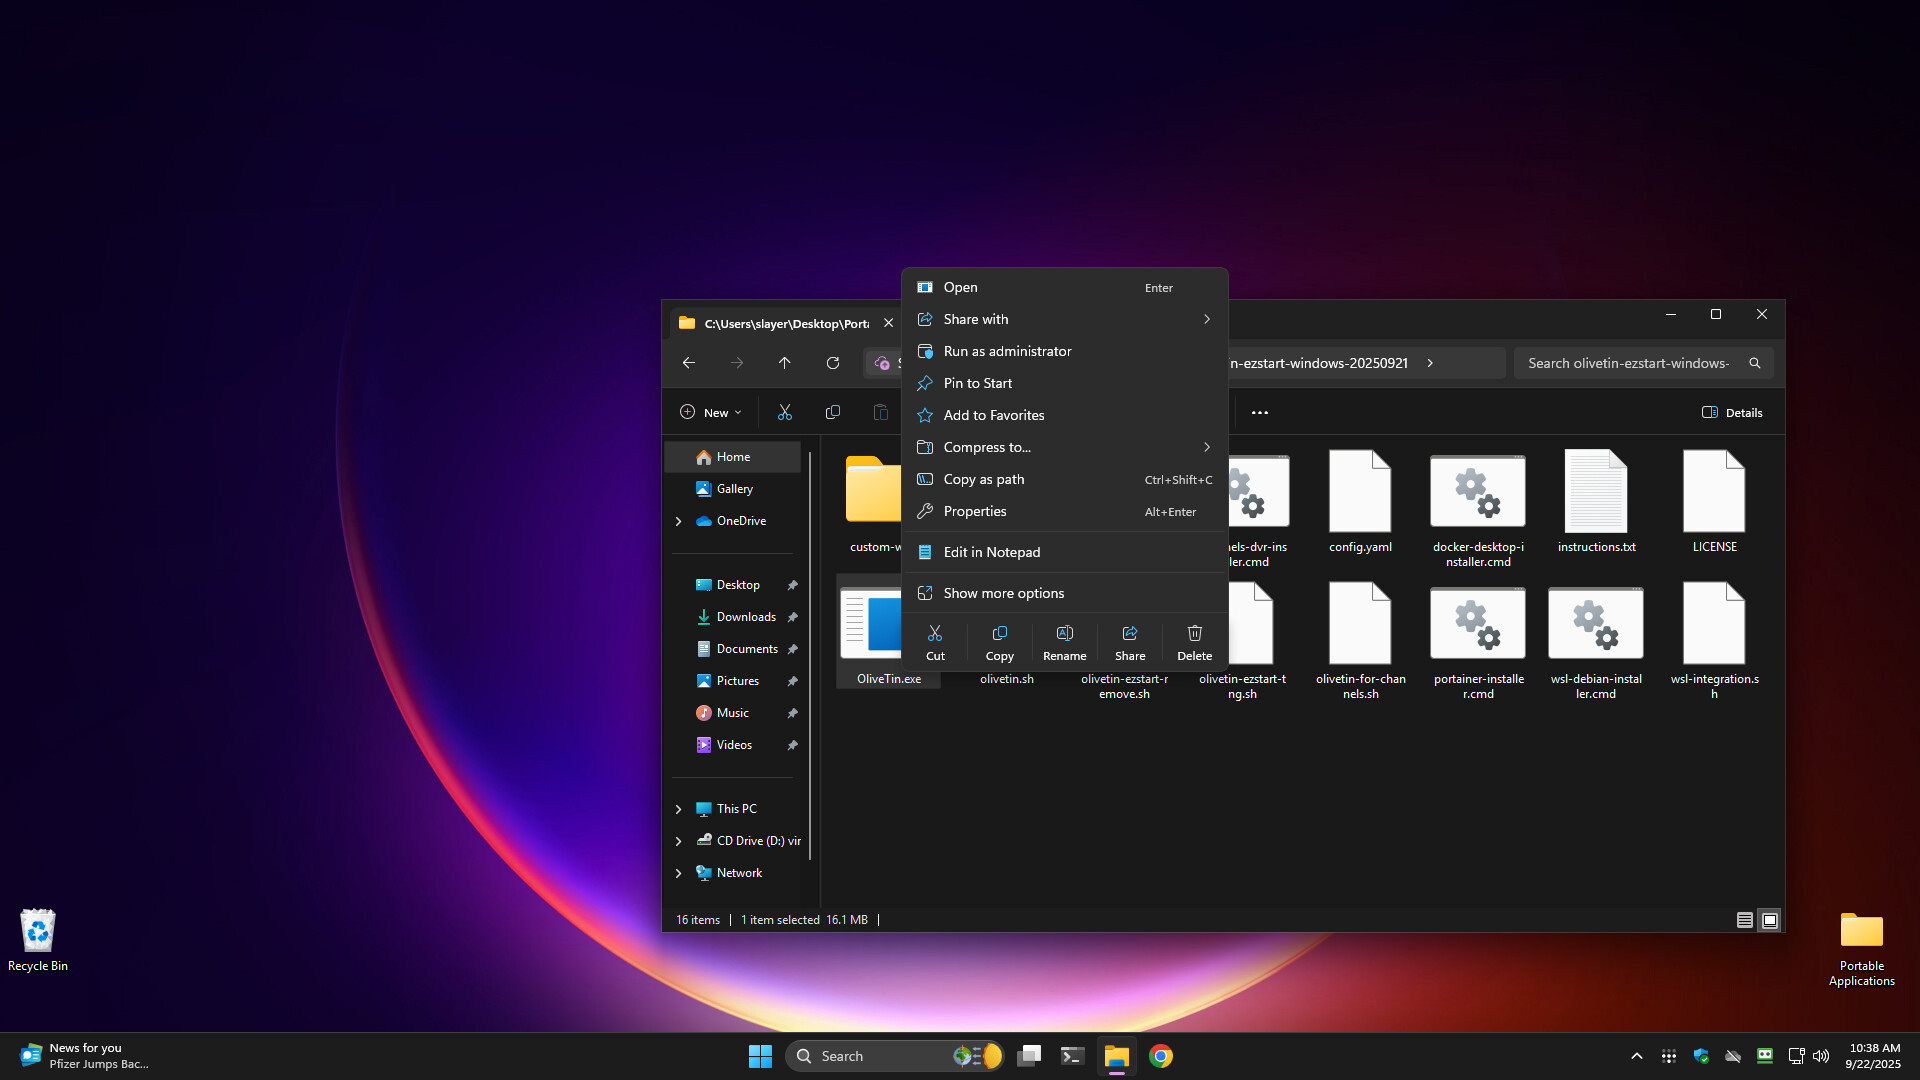Expand This PC in navigation pane
Screen dimensions: 1920x1080
(679, 809)
